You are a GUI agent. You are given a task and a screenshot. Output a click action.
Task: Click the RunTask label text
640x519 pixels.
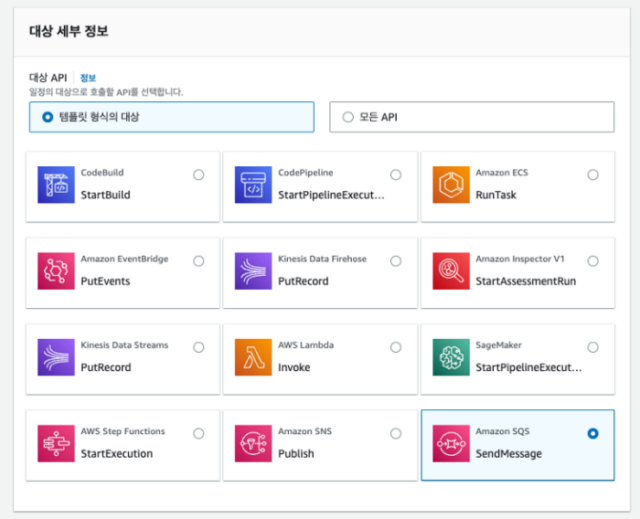[x=496, y=195]
